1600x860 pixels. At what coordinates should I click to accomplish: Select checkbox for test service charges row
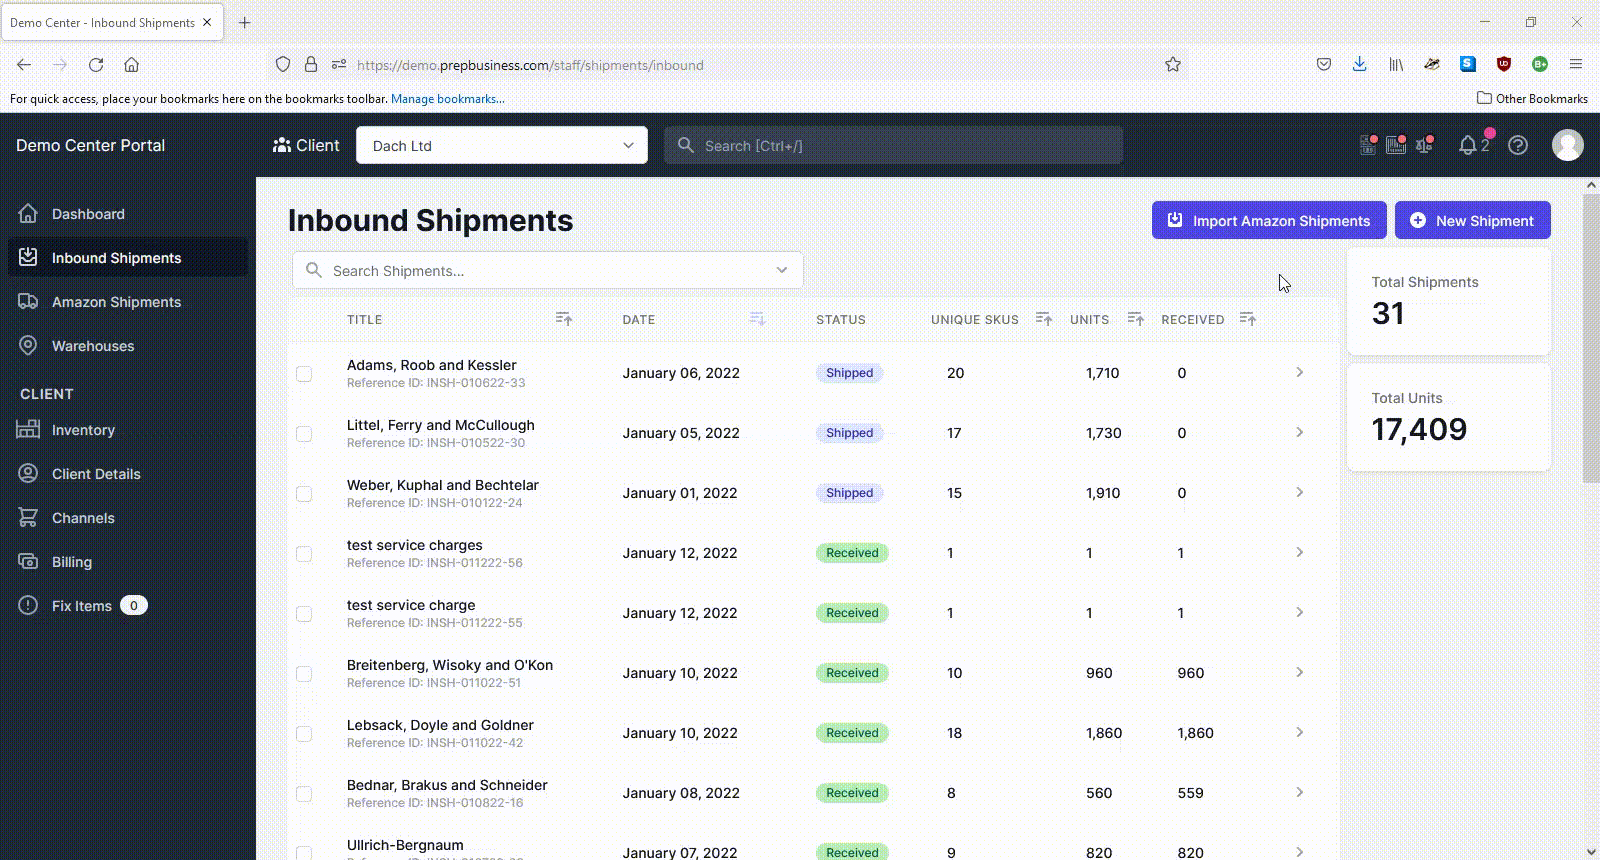[304, 554]
